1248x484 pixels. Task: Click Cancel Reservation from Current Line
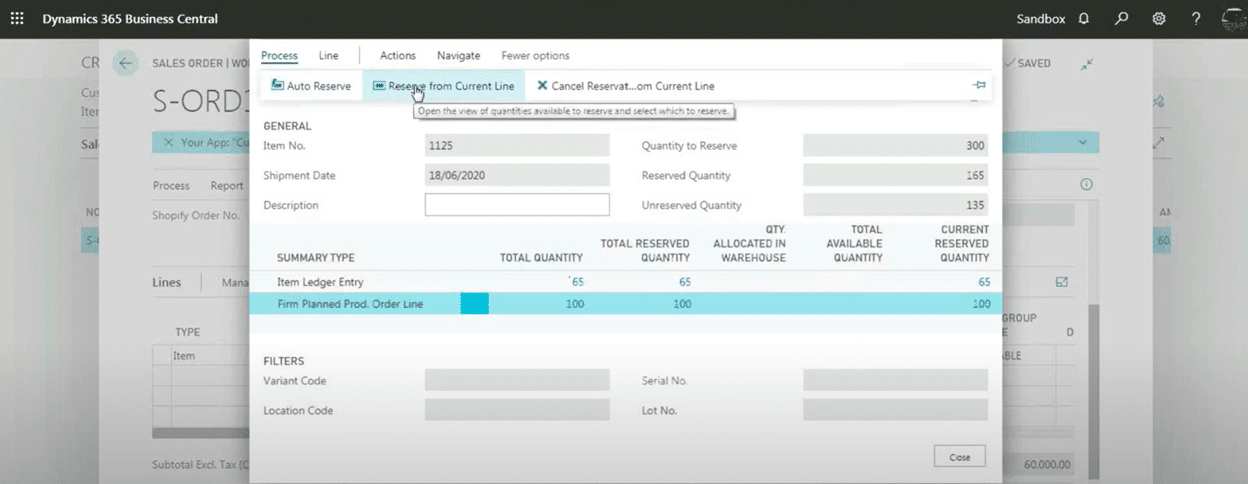tap(625, 86)
